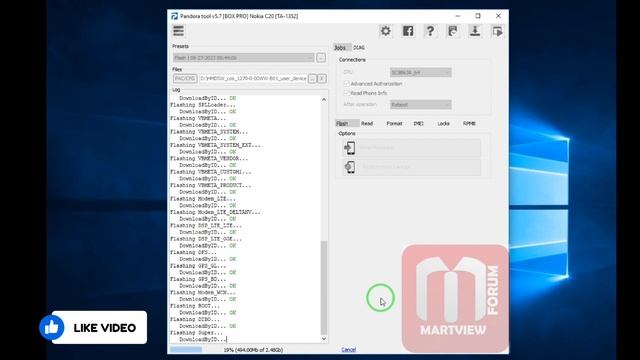The width and height of the screenshot is (640, 360).
Task: Click the log scrollbar down arrow
Action: (324, 339)
